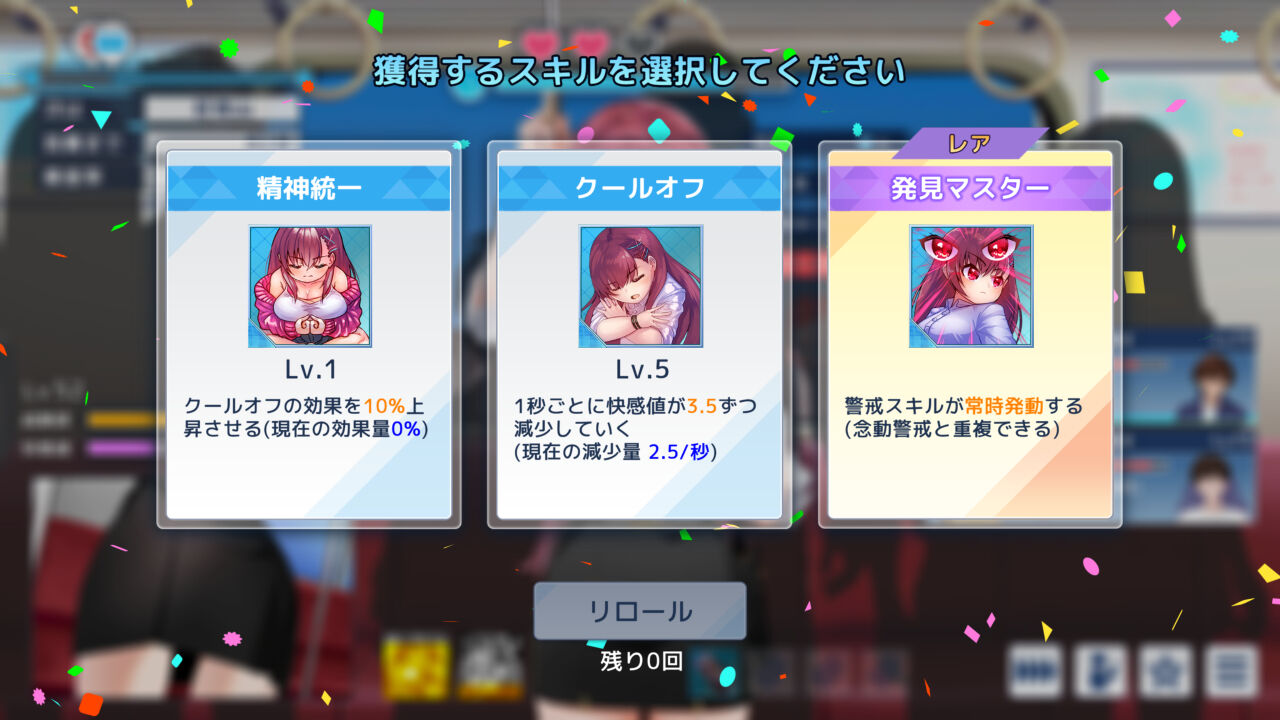Click the 精神統一 blue title banner
Screen dimensions: 1280x720
tap(309, 188)
